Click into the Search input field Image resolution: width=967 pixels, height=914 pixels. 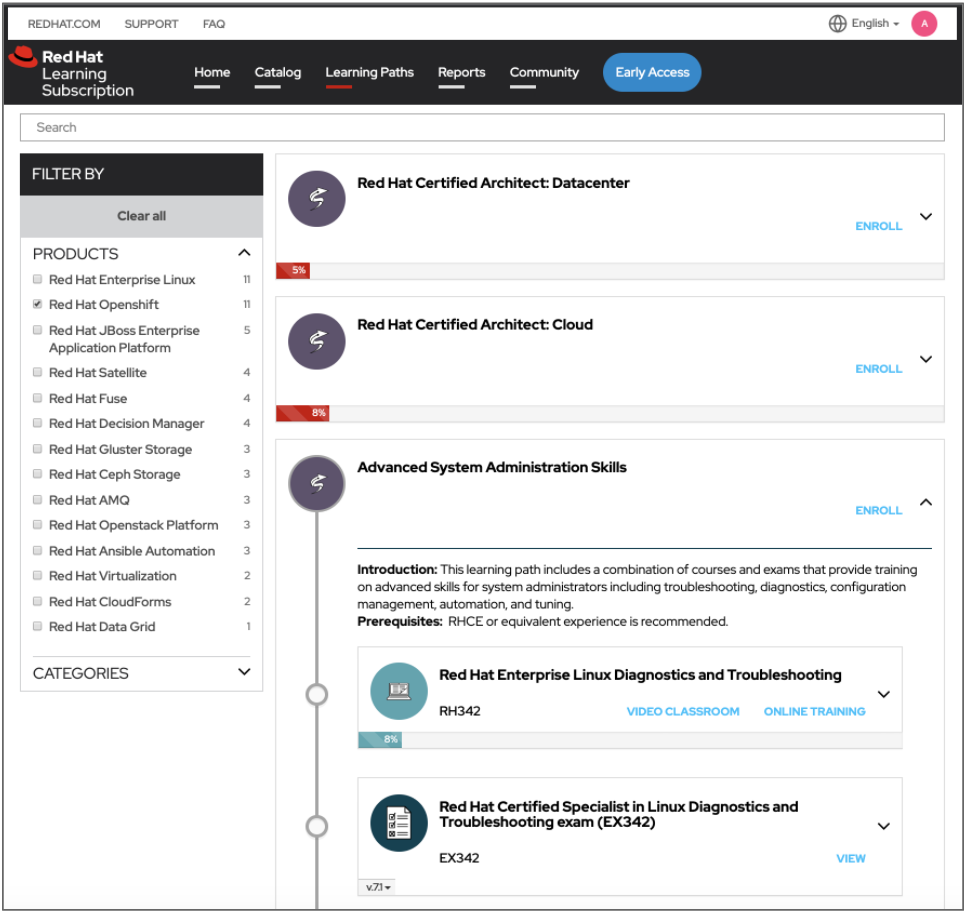482,127
